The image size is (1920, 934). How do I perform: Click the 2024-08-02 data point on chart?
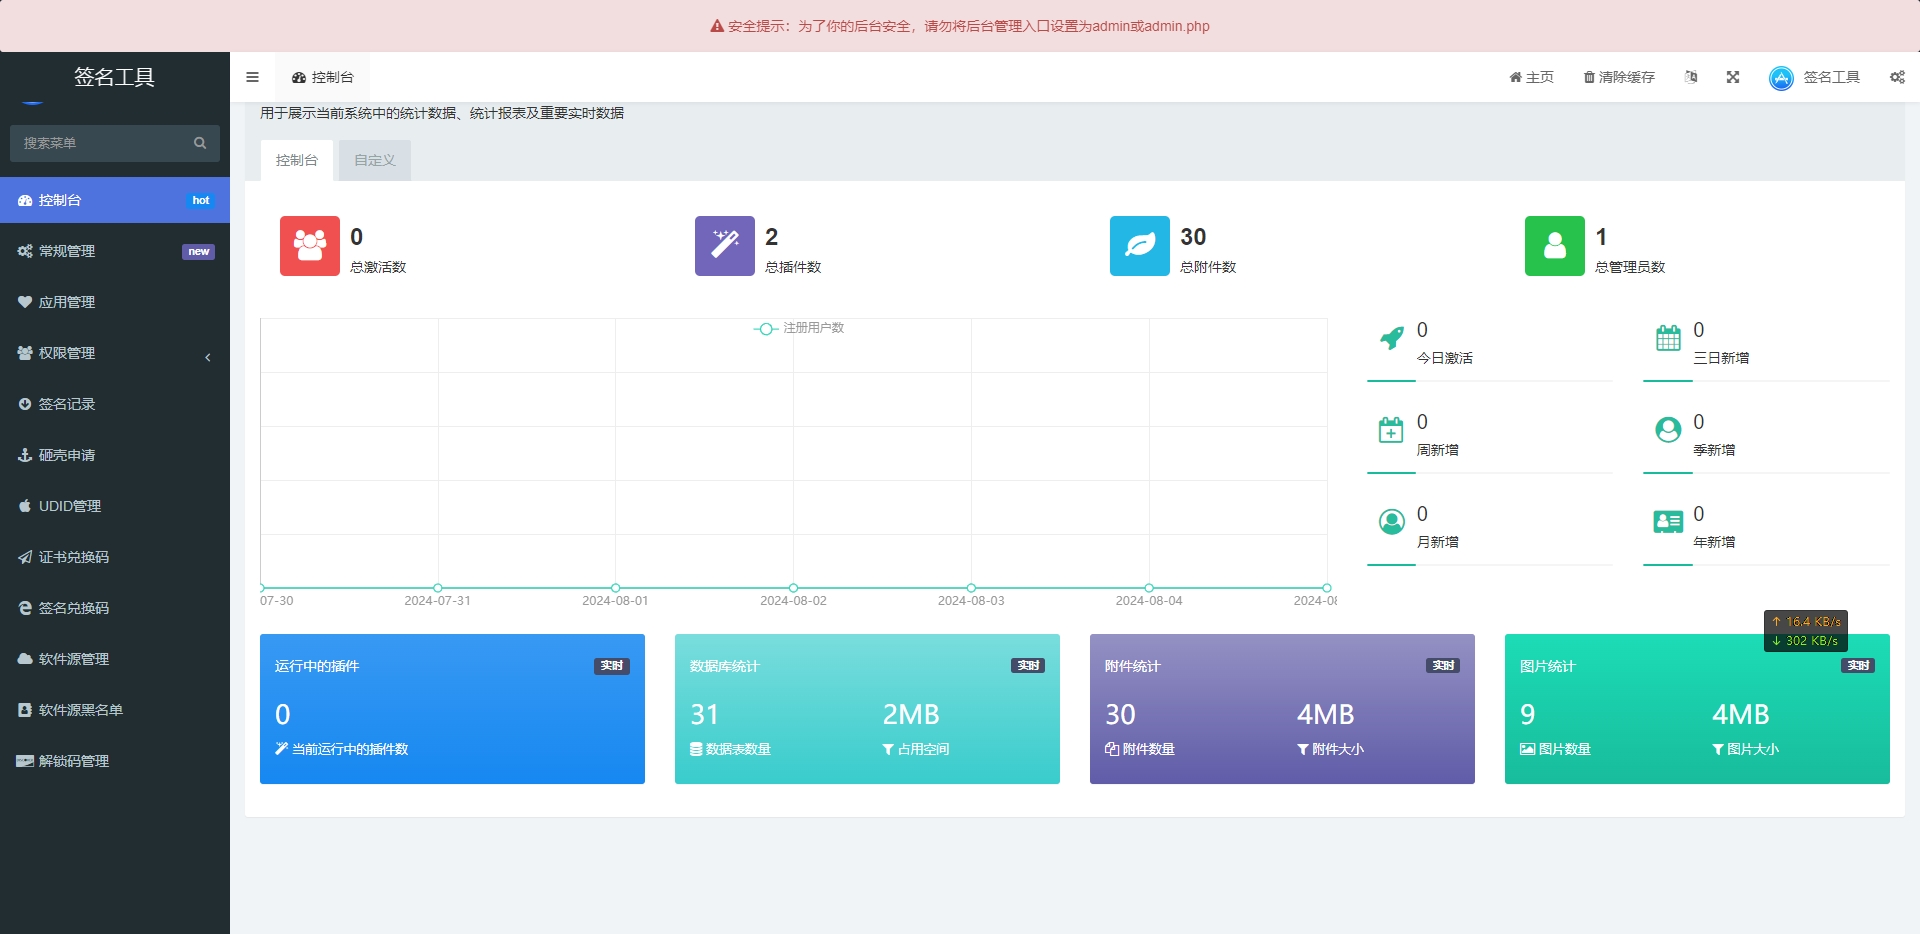pyautogui.click(x=793, y=588)
